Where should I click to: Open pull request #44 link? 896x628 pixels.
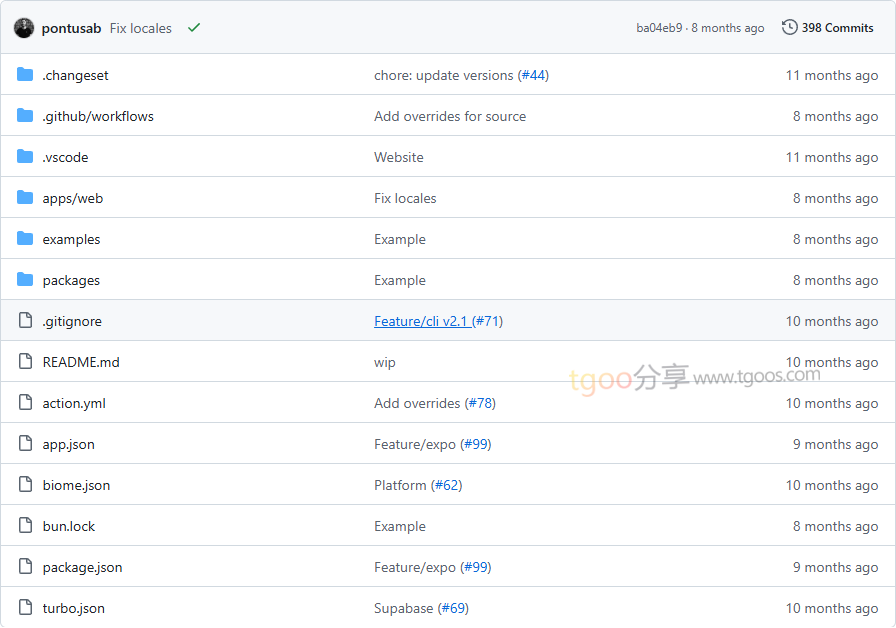tap(534, 75)
